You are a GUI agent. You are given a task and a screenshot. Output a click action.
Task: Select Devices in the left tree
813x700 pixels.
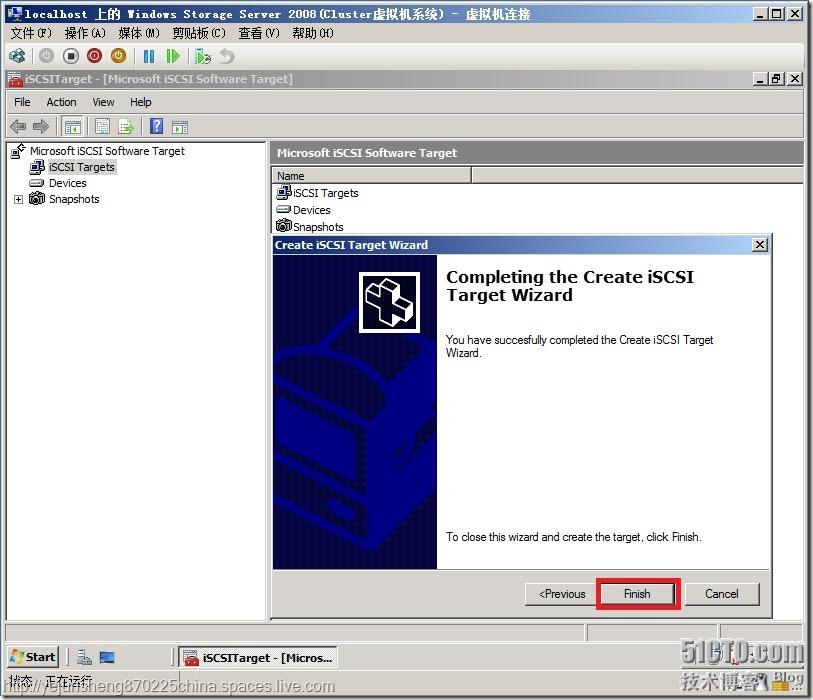click(67, 183)
